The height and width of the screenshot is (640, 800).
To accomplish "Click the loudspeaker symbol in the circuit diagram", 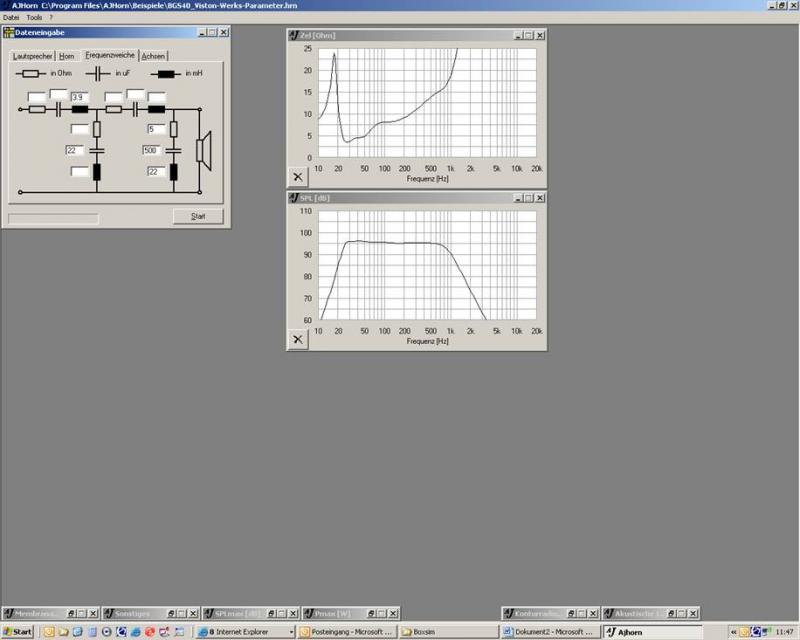I will pos(203,150).
